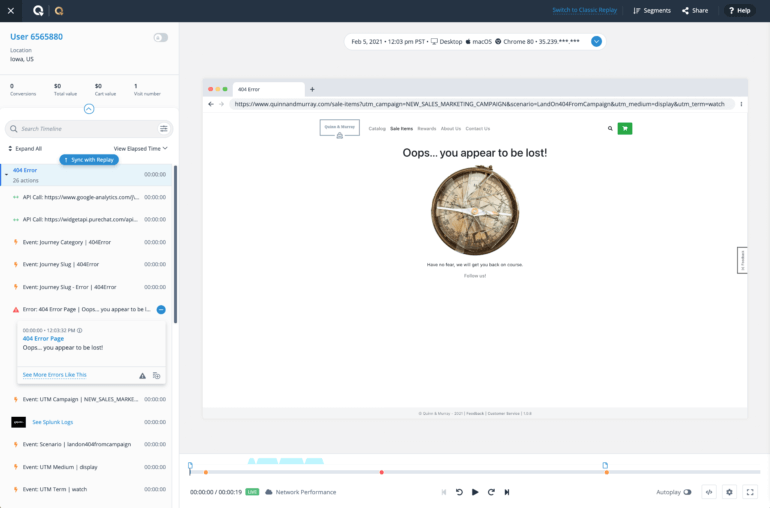Select Event: UTM Campaign row

pos(88,399)
